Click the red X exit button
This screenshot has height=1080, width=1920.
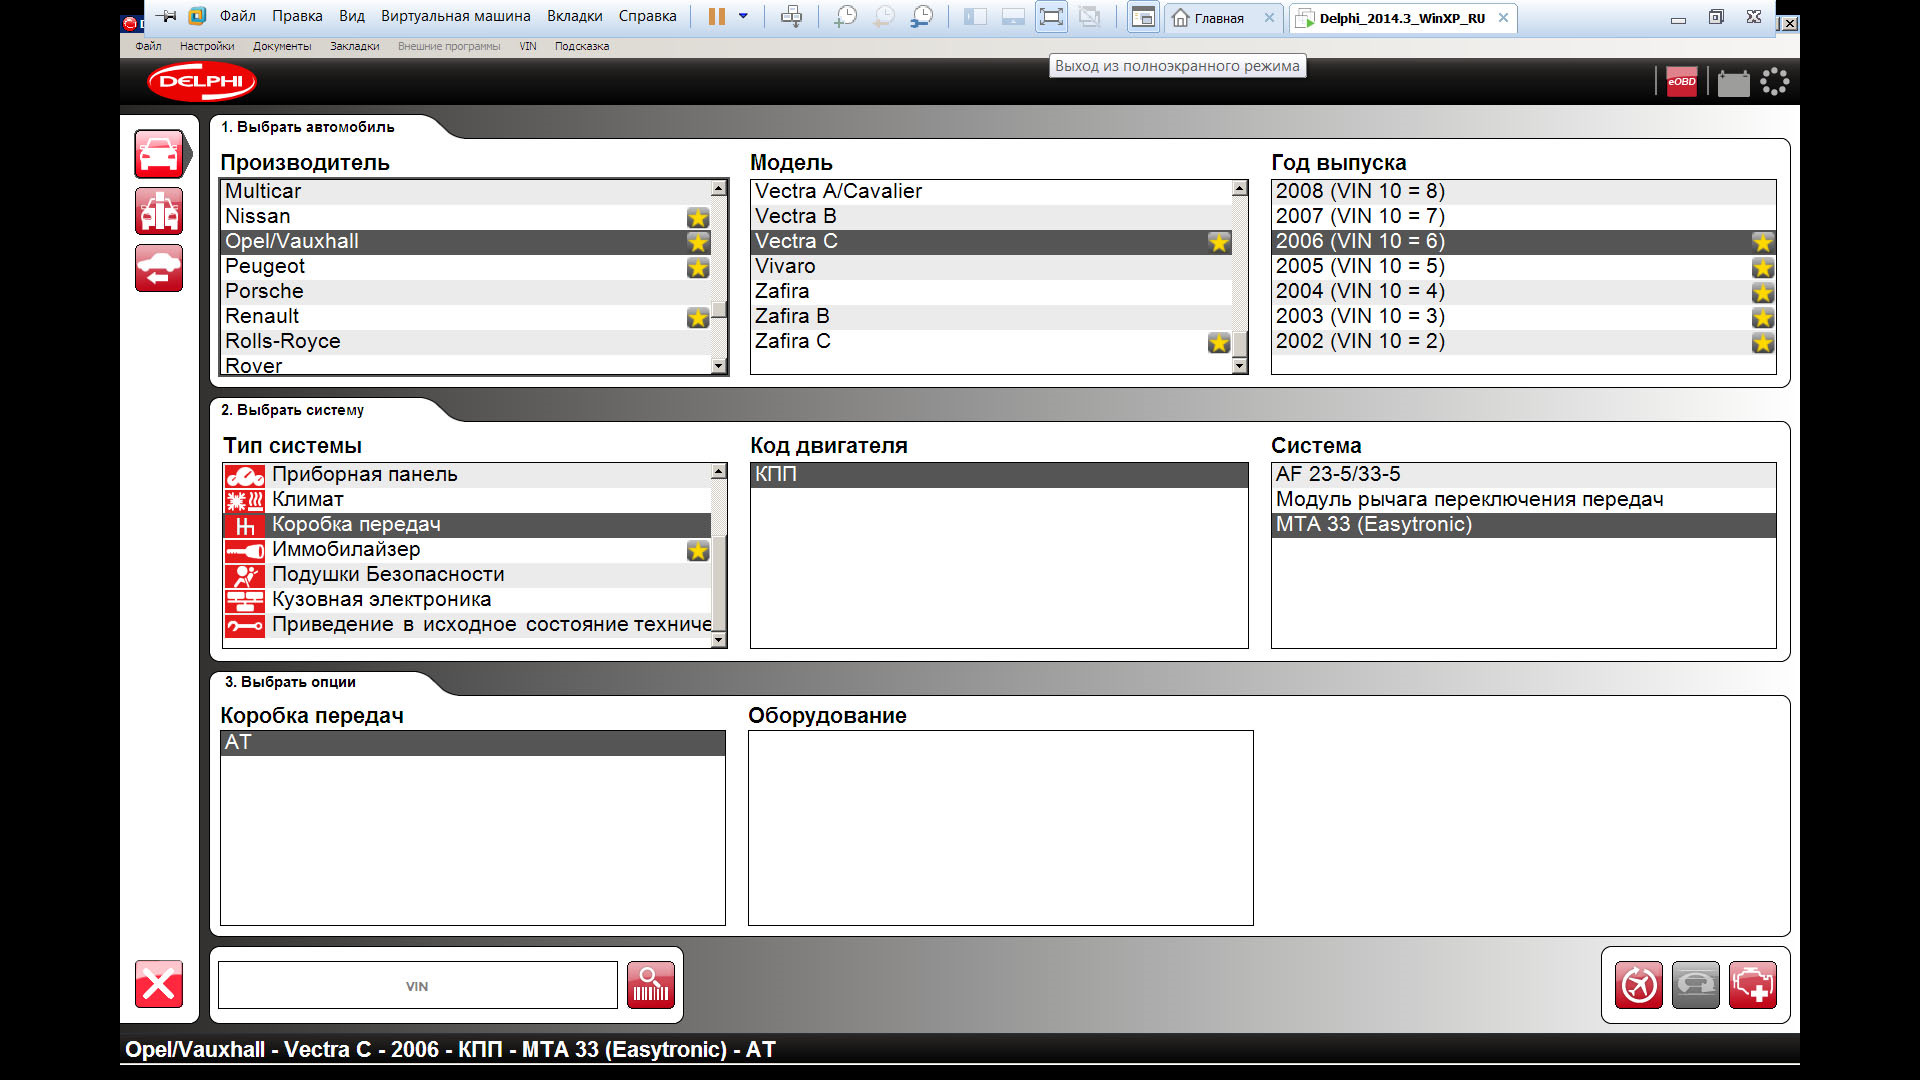tap(159, 985)
